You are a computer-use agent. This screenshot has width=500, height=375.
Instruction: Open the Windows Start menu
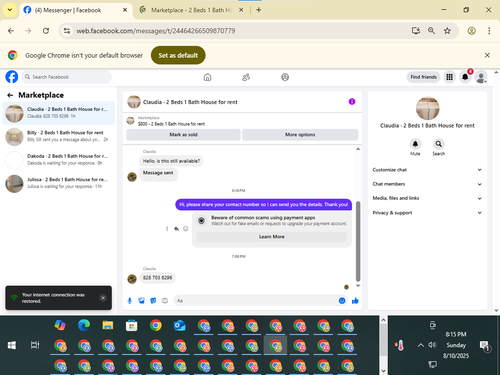[x=12, y=345]
